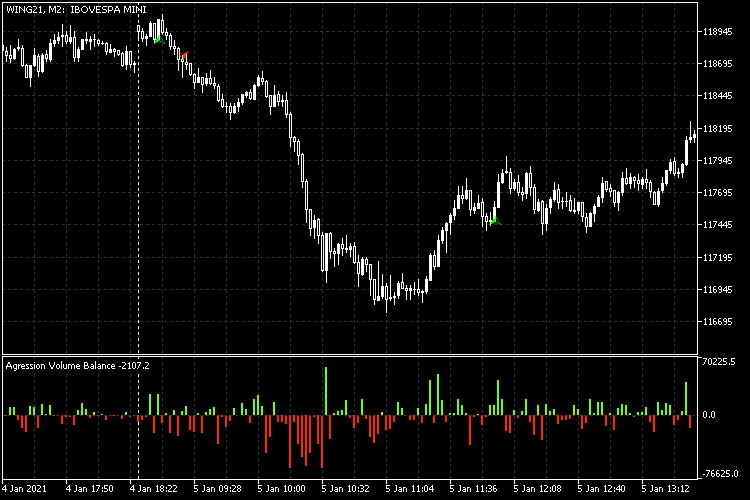Click the 117445 price axis label
The width and height of the screenshot is (750, 500).
[717, 224]
